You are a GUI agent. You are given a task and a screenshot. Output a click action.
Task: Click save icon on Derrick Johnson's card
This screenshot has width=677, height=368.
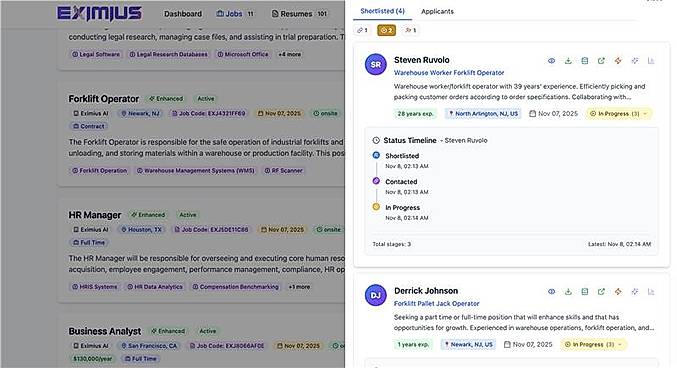[x=585, y=292]
